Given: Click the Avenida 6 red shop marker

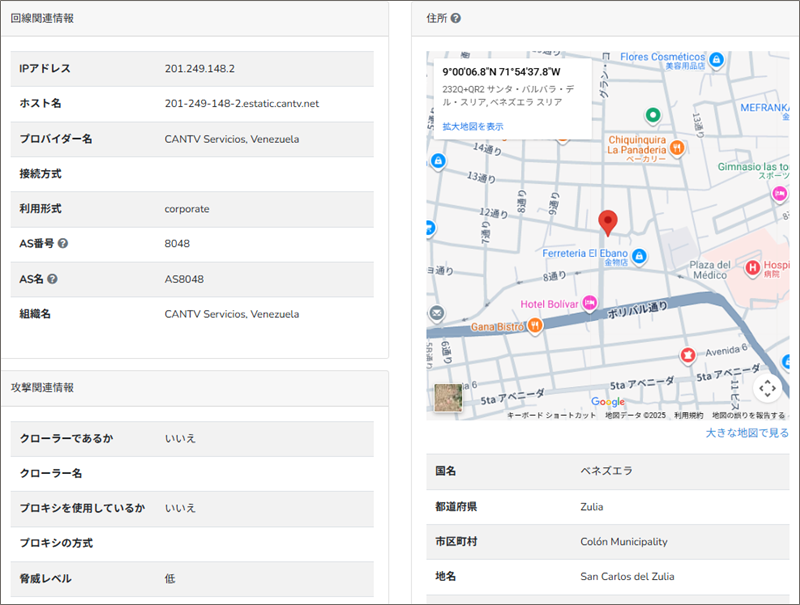Looking at the screenshot, I should point(687,354).
